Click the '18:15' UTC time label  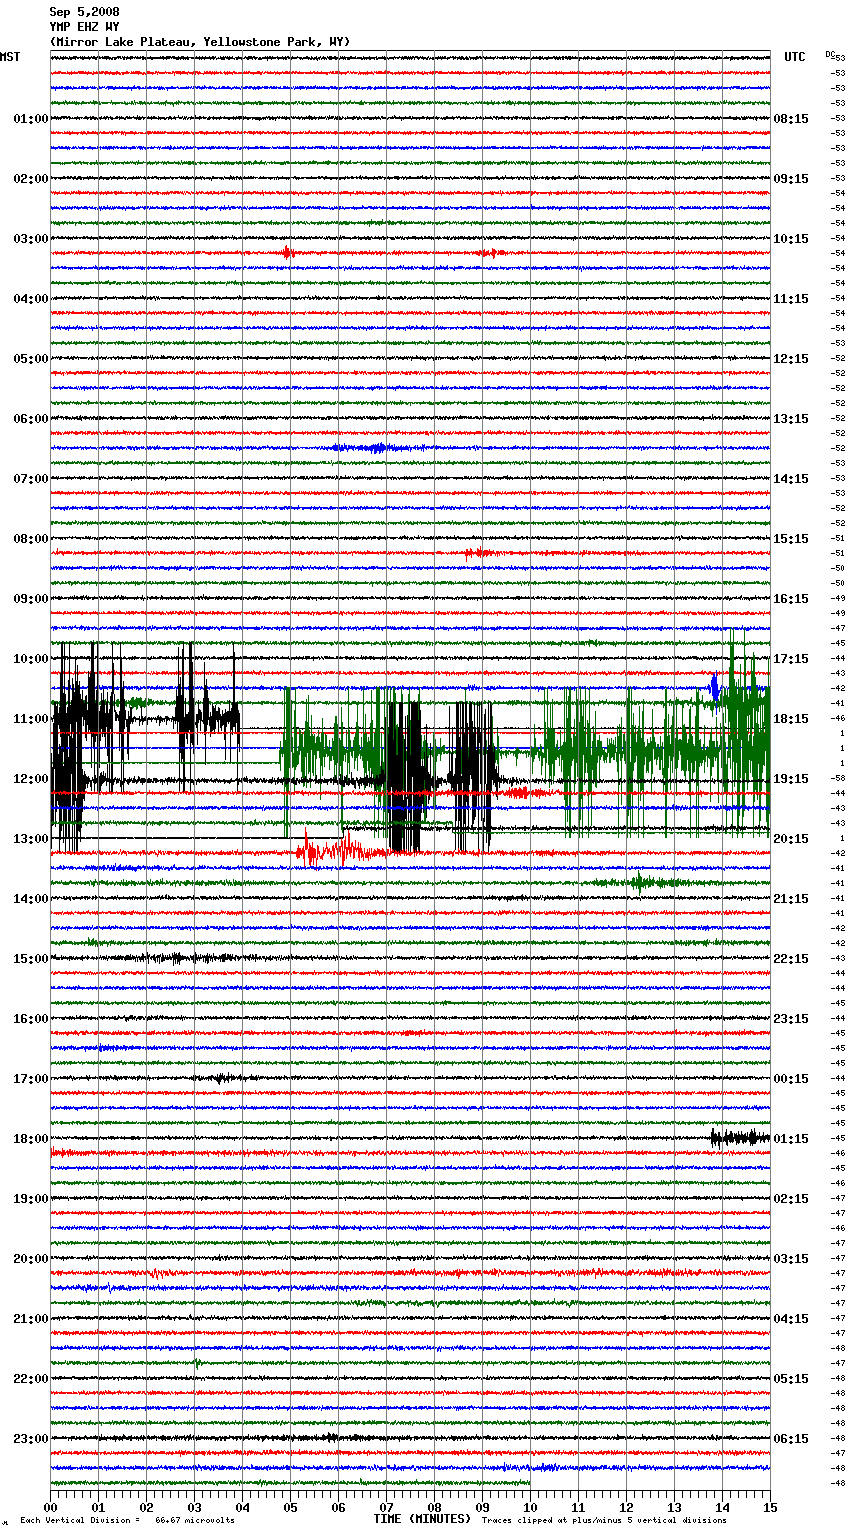(x=791, y=719)
